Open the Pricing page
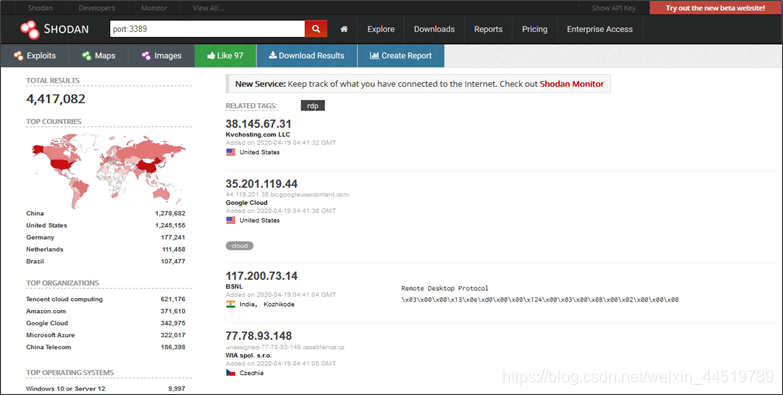Image resolution: width=783 pixels, height=395 pixels. coord(535,29)
